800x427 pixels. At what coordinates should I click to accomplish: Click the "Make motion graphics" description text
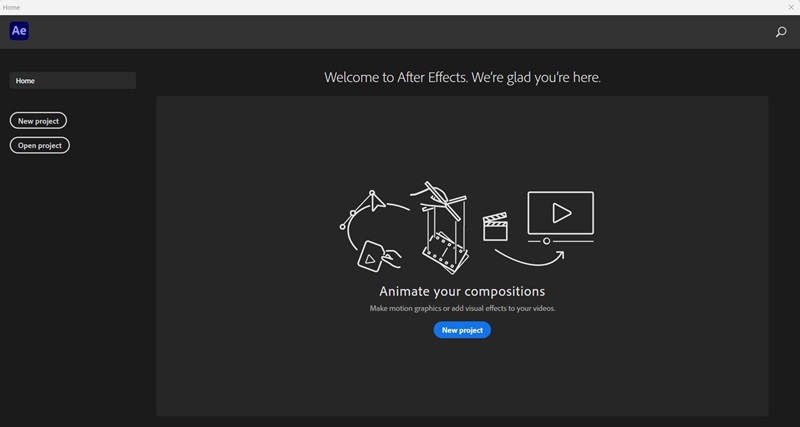pyautogui.click(x=462, y=309)
